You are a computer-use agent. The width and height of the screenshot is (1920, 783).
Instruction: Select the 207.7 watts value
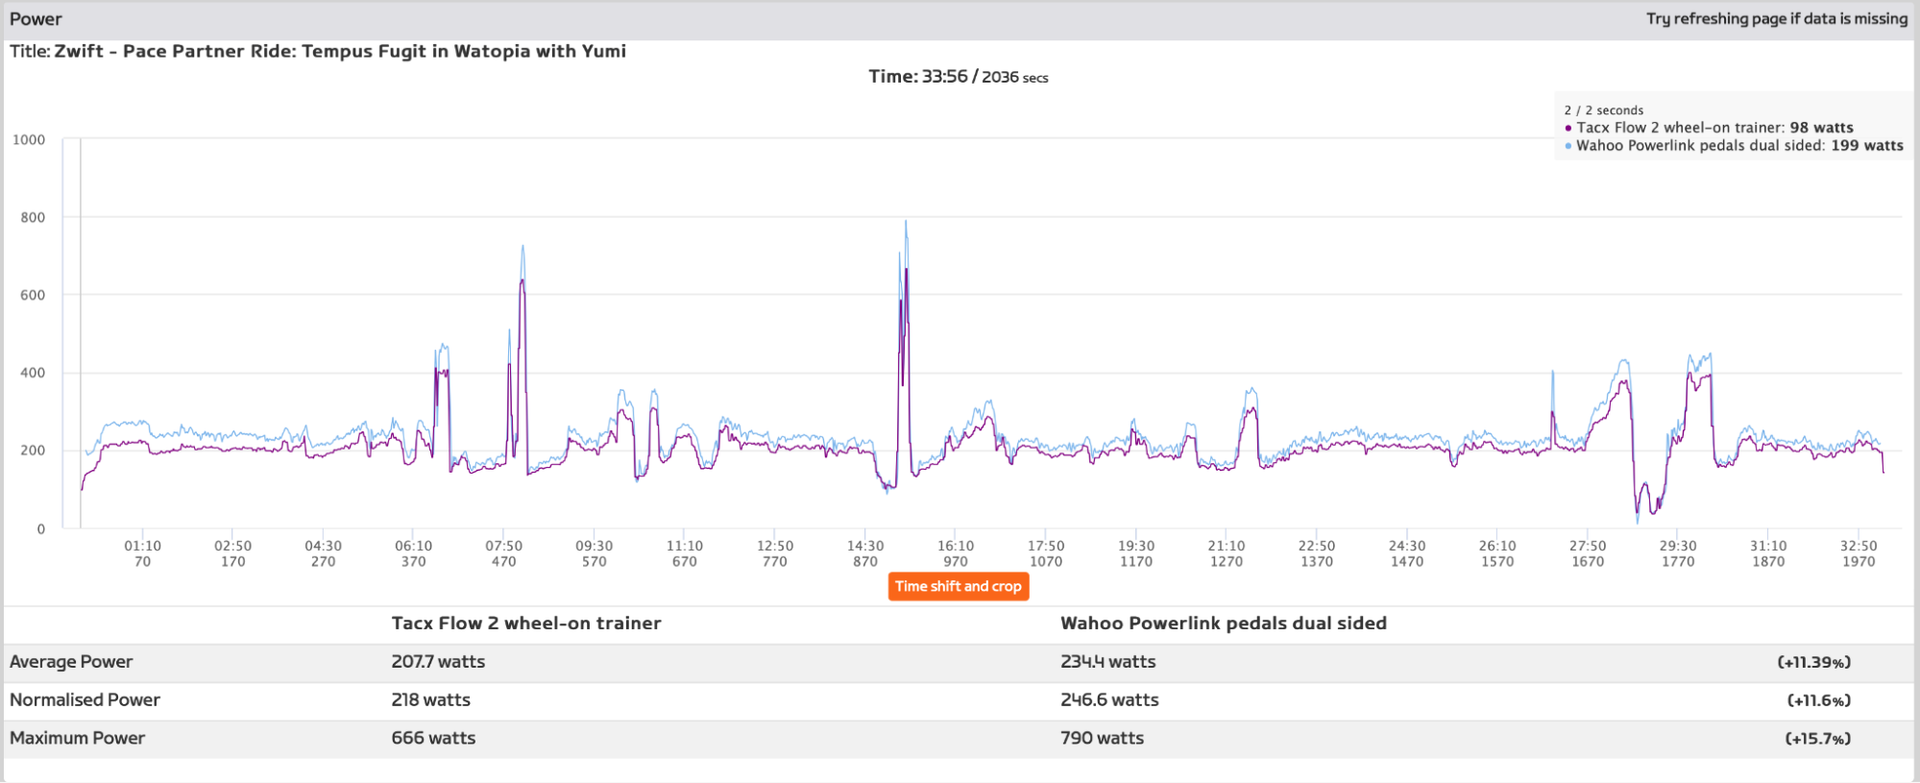[438, 662]
